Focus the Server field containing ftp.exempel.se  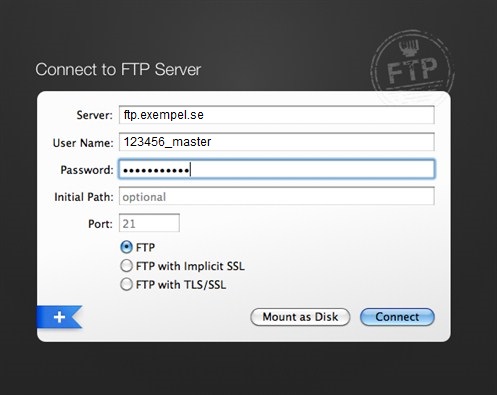(x=277, y=115)
